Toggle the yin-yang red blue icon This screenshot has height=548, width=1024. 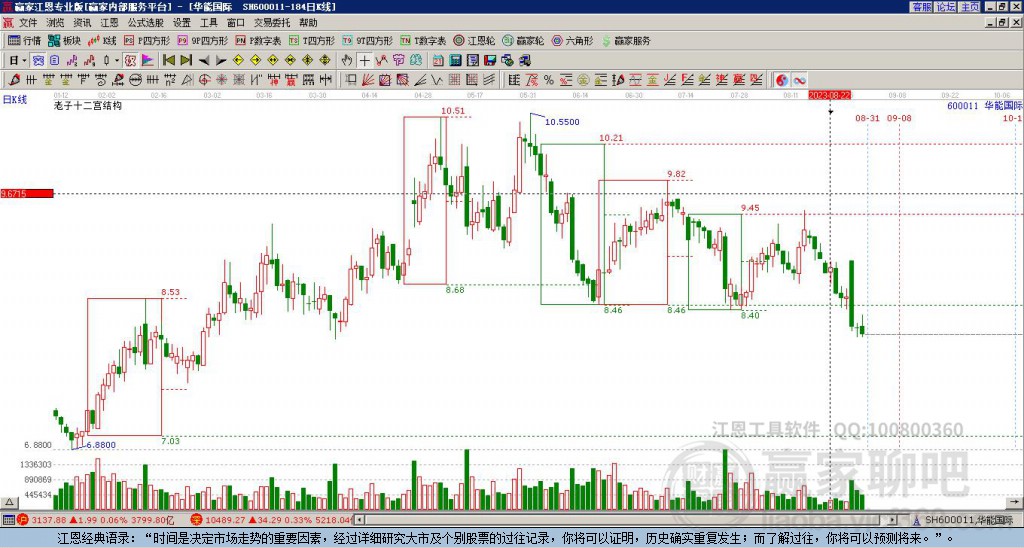pyautogui.click(x=781, y=80)
